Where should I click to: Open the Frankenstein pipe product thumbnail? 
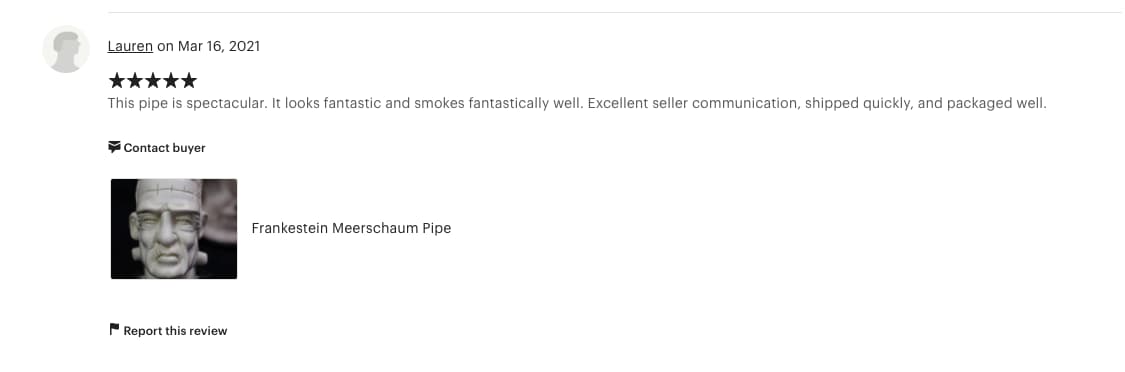174,228
